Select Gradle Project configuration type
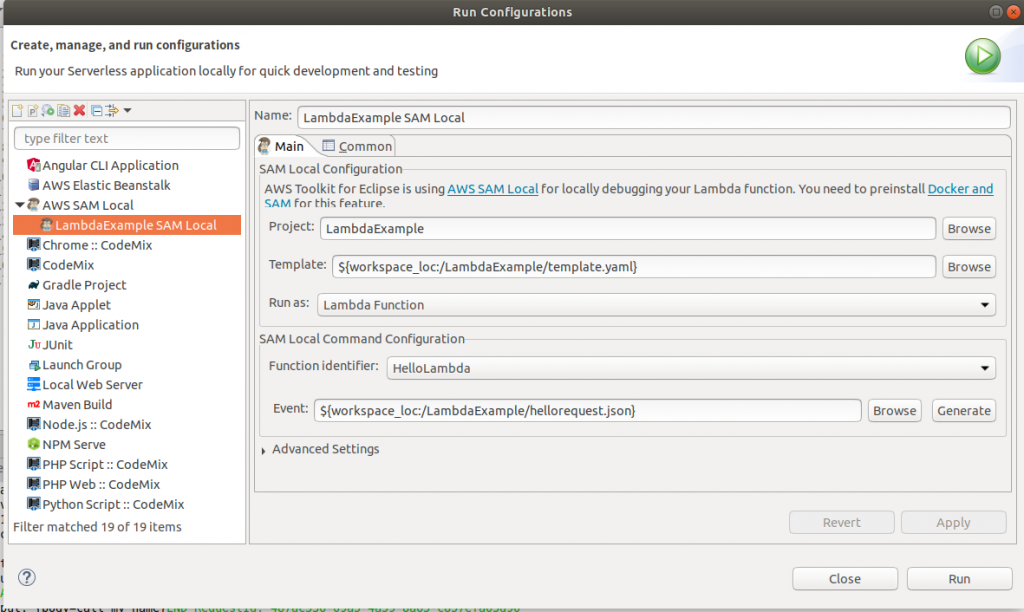 (77, 285)
